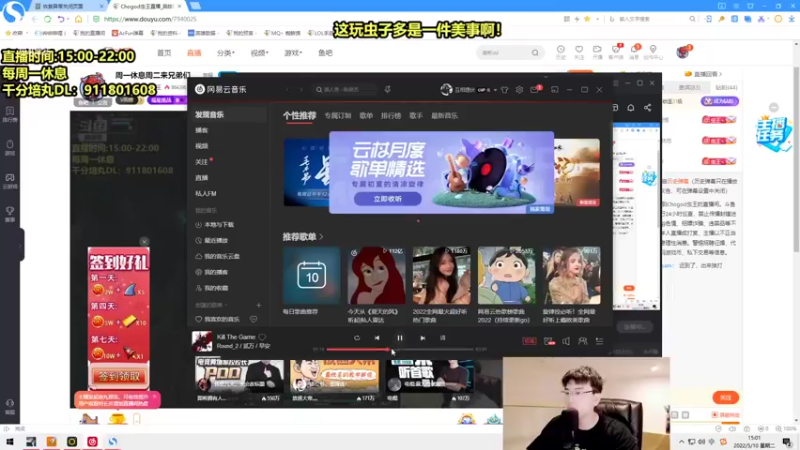Viewport: 800px width, 450px height.
Task: Open Douyu follow heart icon
Action: (579, 52)
